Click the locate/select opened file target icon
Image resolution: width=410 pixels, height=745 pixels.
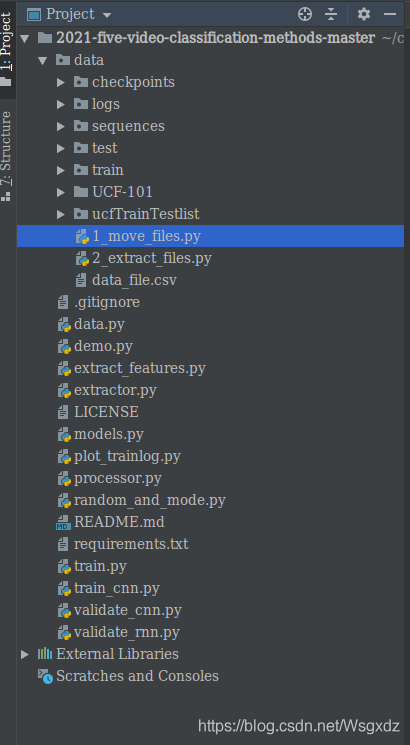click(x=305, y=14)
